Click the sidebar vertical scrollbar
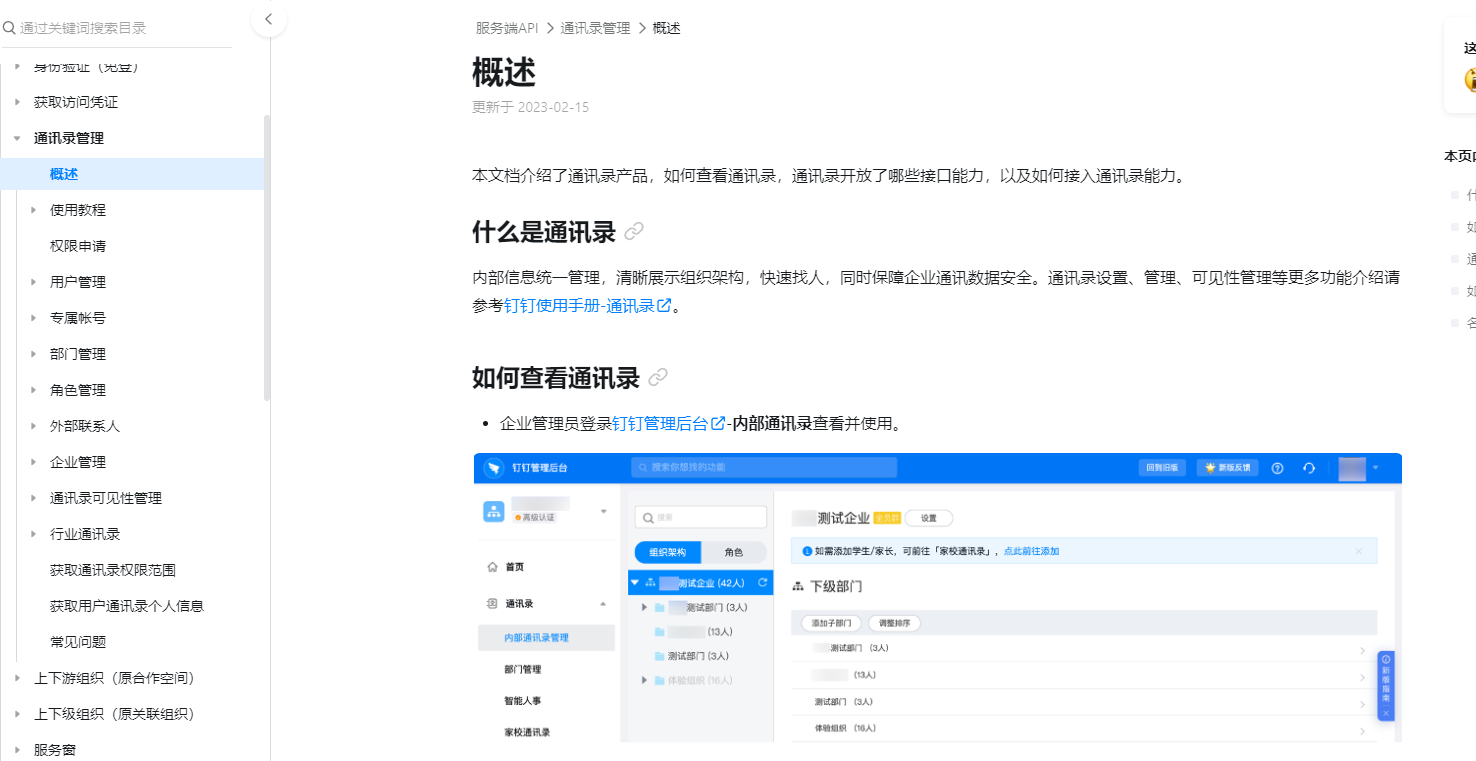The image size is (1476, 761). click(x=267, y=258)
